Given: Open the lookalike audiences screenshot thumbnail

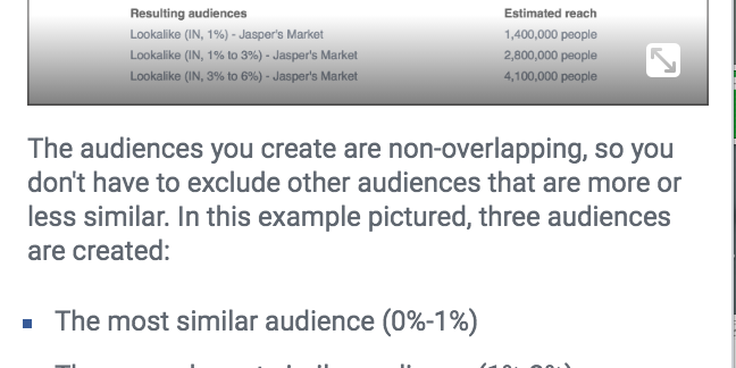Looking at the screenshot, I should (x=368, y=52).
